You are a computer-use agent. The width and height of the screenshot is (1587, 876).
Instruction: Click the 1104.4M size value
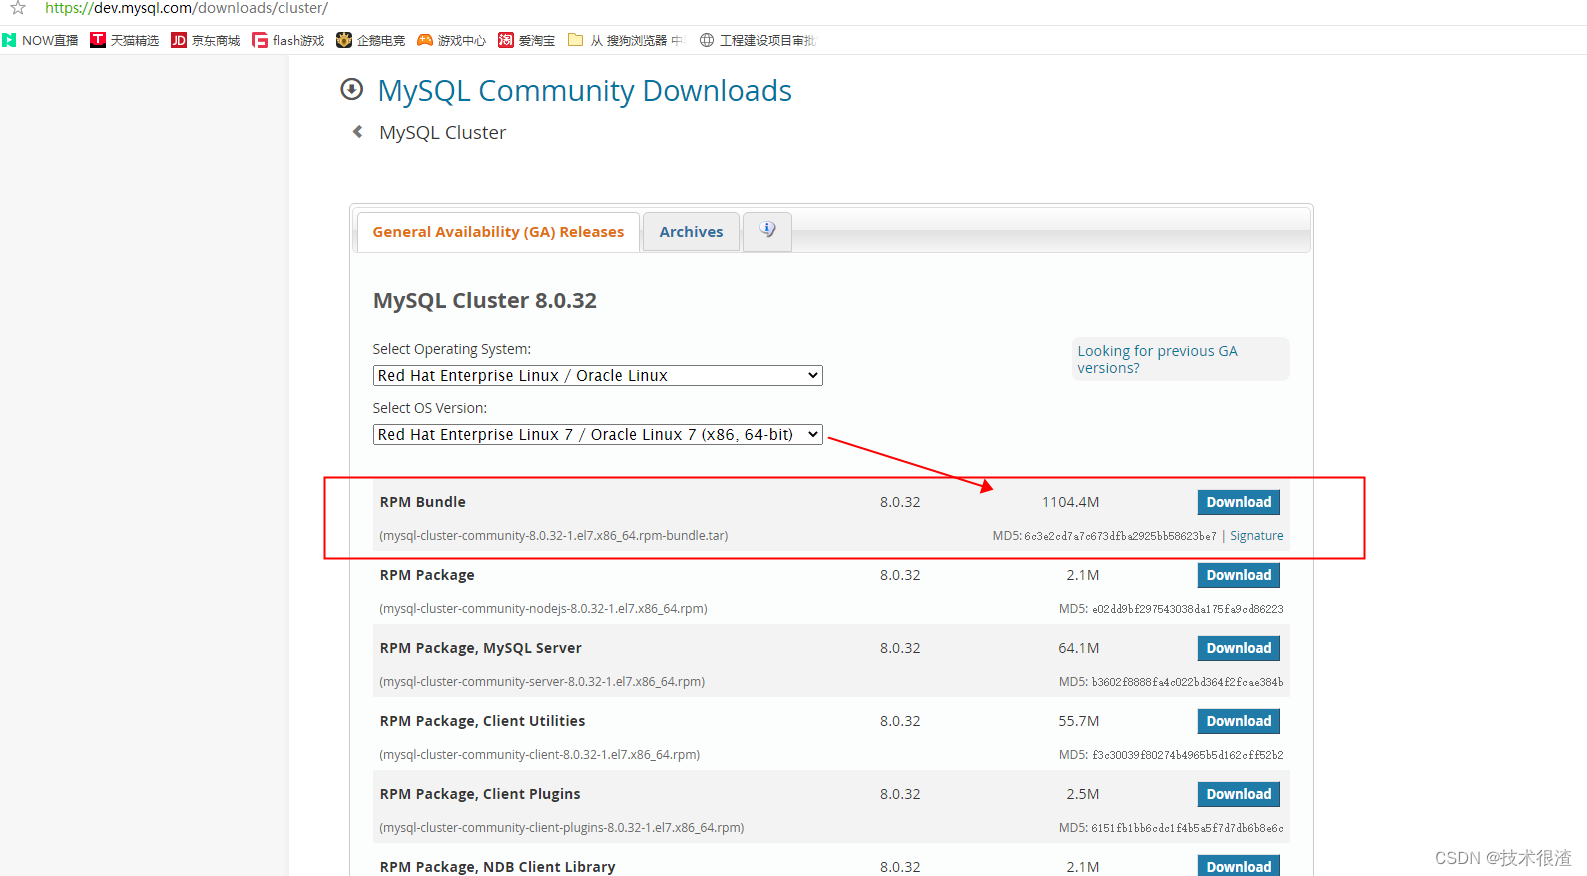pos(1070,502)
